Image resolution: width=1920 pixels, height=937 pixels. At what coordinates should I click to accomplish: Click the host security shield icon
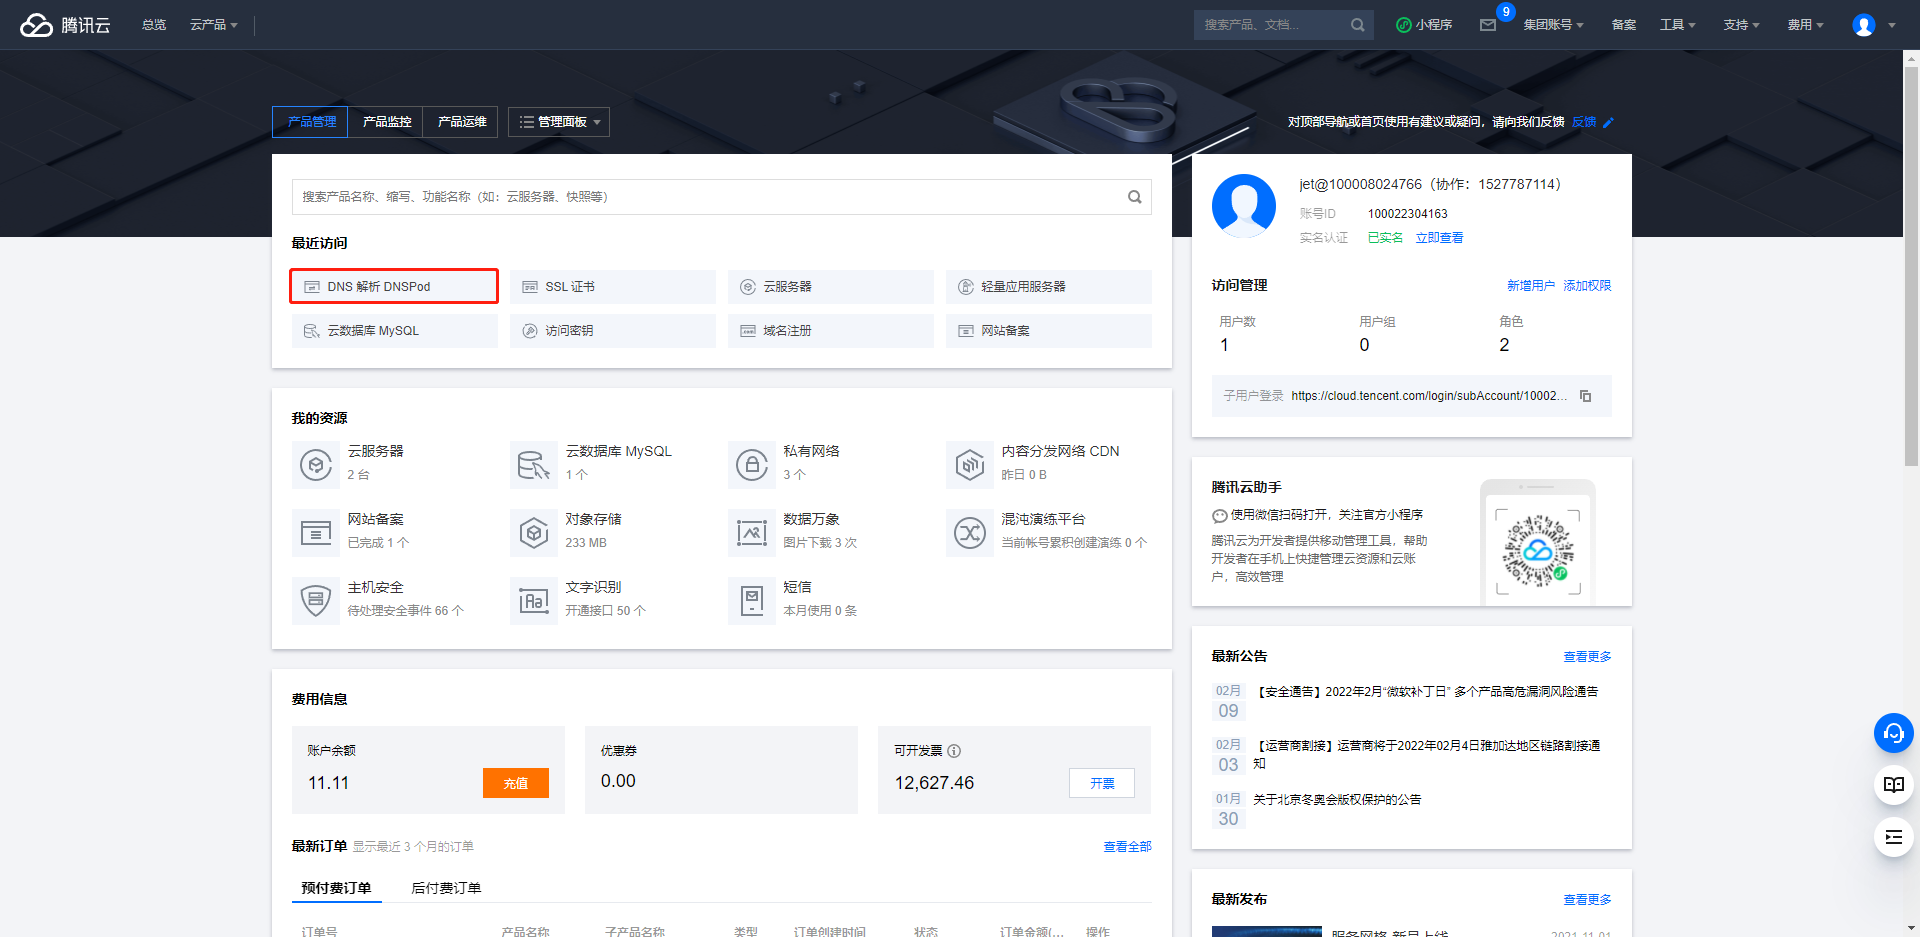[316, 601]
